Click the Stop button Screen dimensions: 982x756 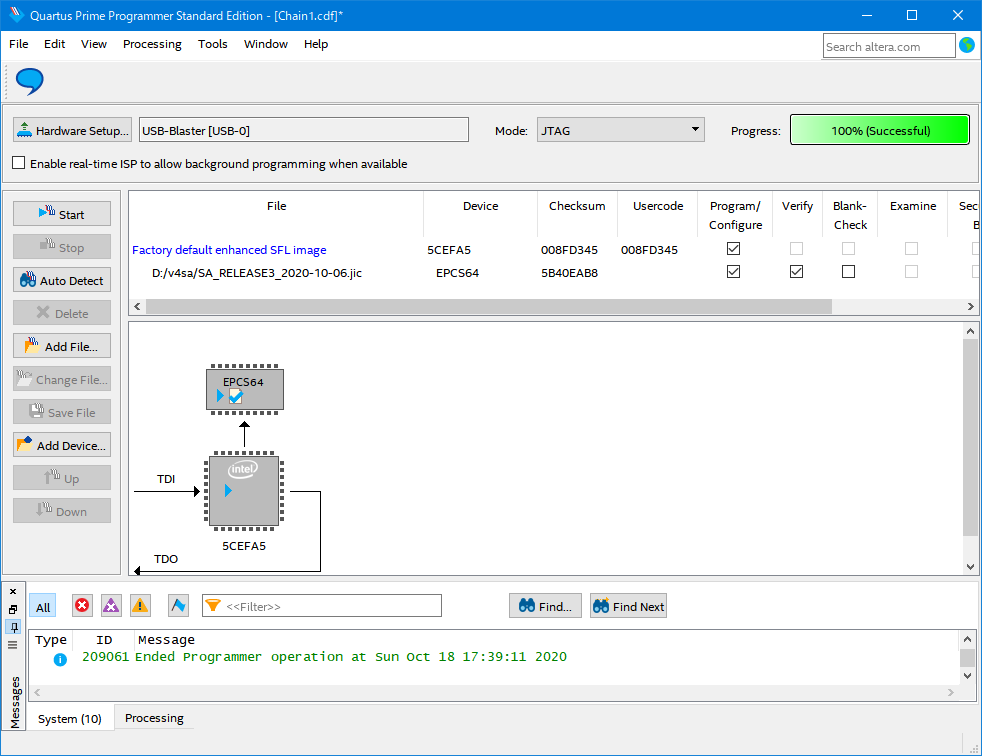point(62,247)
